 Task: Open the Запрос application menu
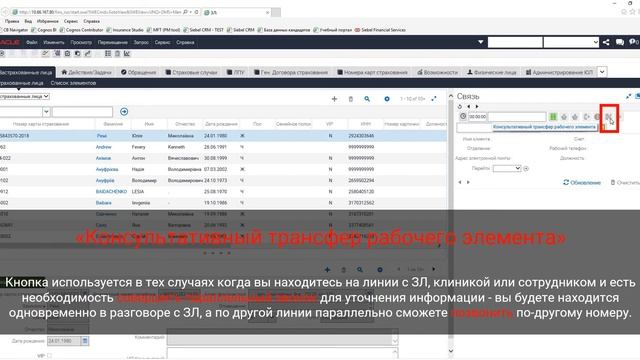pyautogui.click(x=141, y=42)
